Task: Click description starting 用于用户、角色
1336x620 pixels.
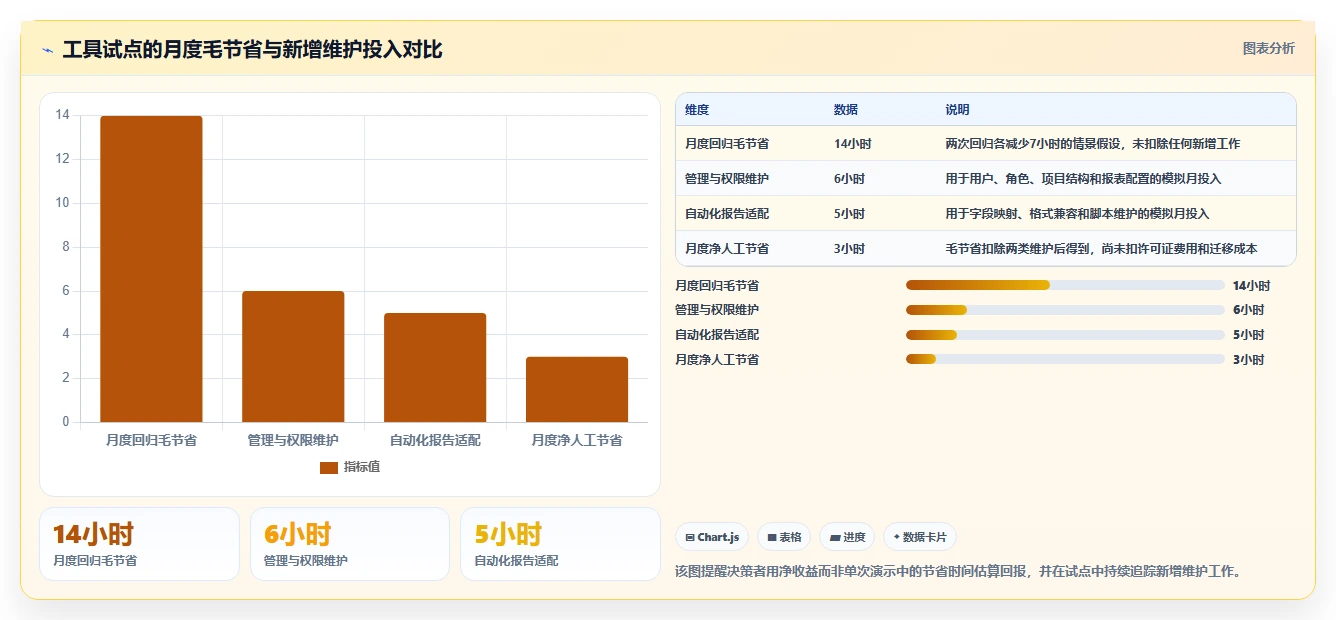Action: 1083,179
